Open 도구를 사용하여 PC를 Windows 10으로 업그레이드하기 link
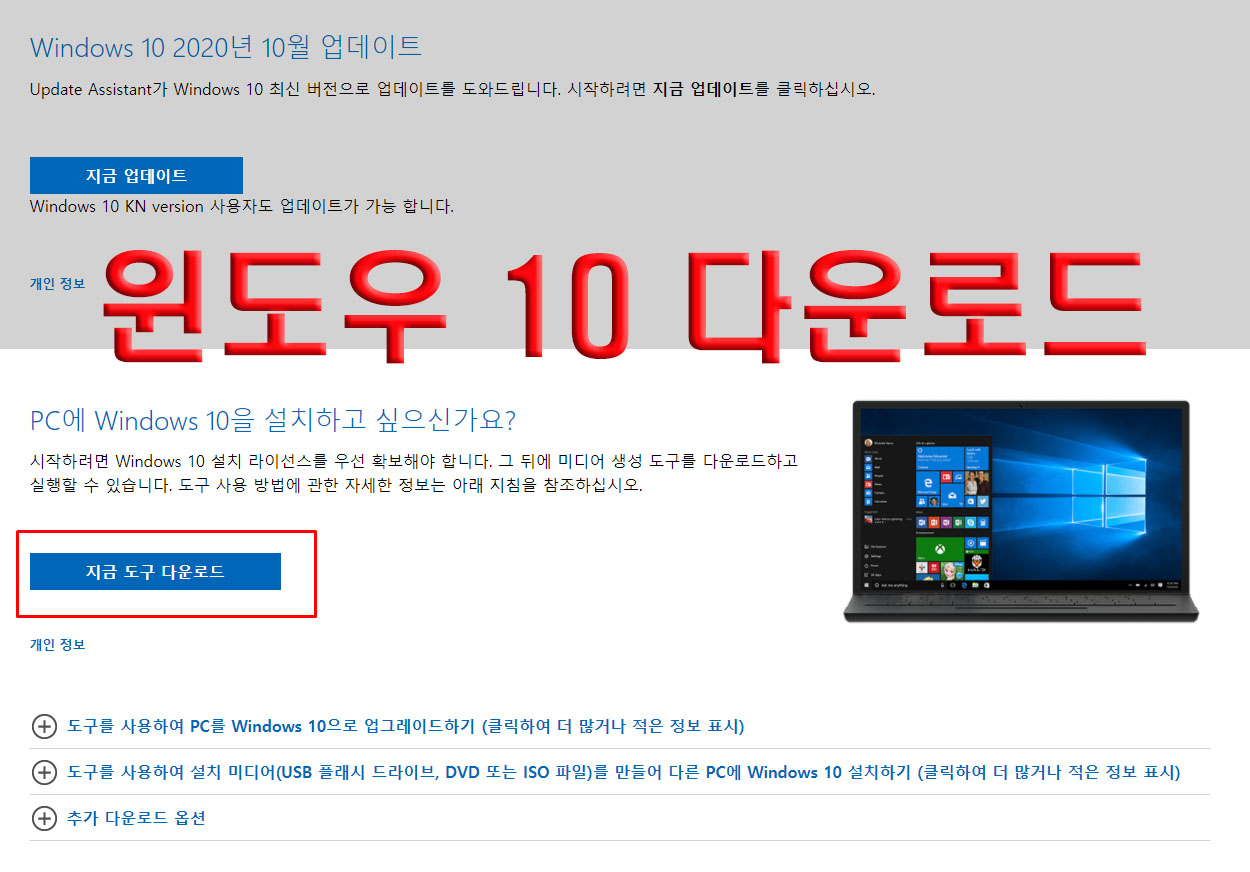This screenshot has width=1250, height=872. [405, 726]
